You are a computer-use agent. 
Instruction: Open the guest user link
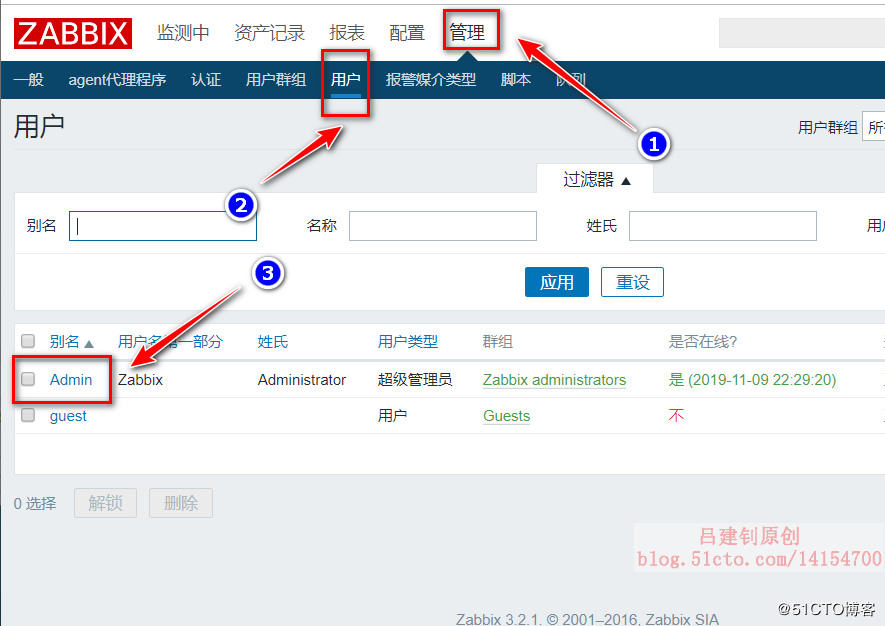pos(68,416)
